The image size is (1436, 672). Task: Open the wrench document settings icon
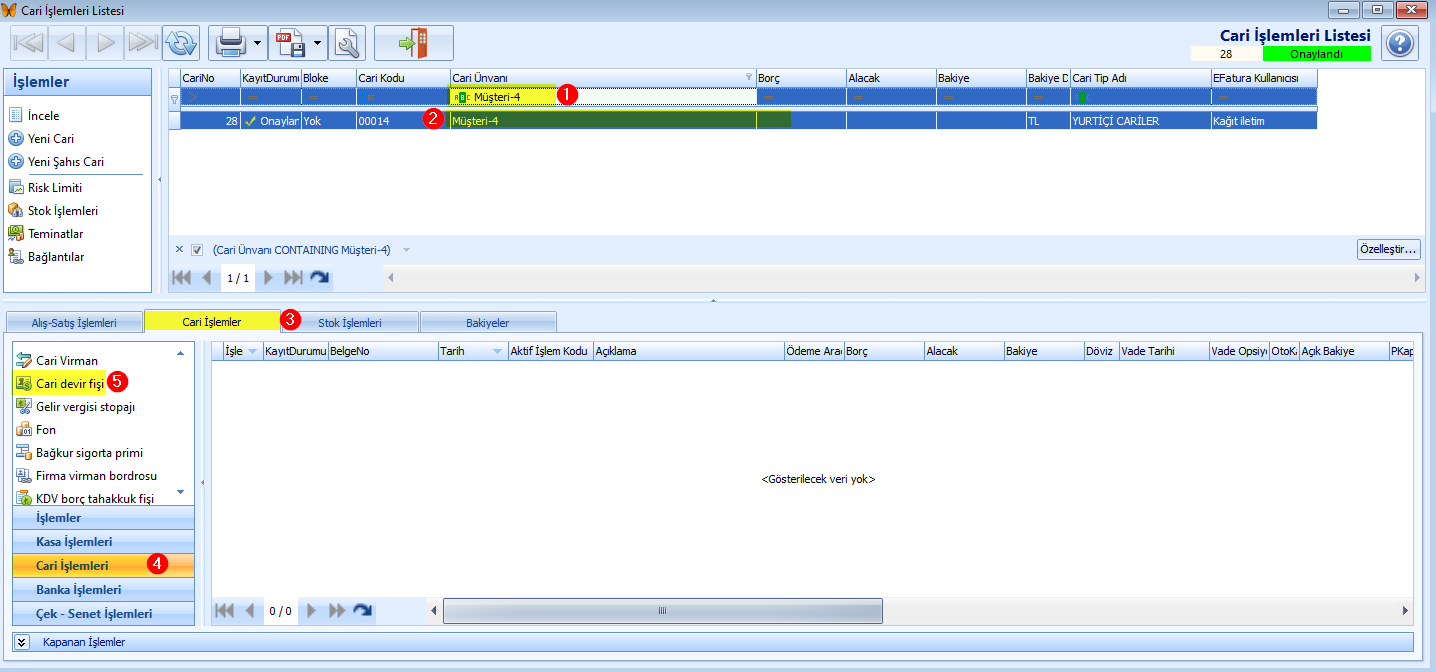point(348,43)
